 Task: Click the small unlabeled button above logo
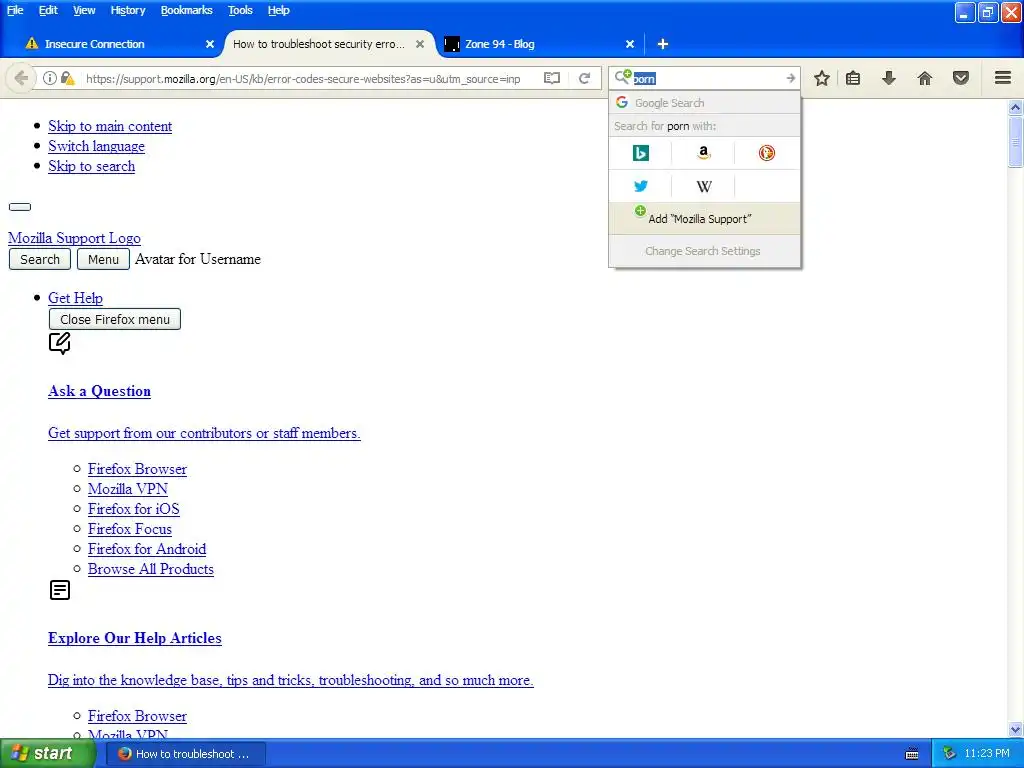(x=20, y=207)
